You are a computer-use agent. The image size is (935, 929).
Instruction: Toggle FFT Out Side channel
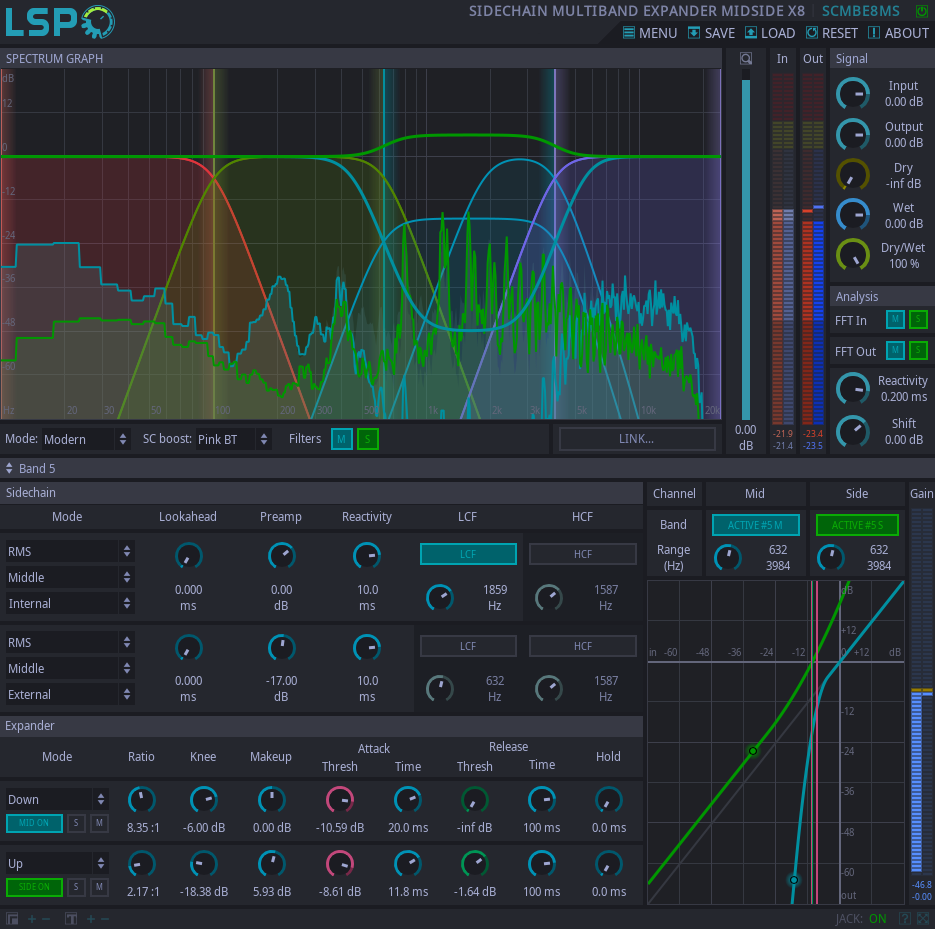[x=918, y=351]
